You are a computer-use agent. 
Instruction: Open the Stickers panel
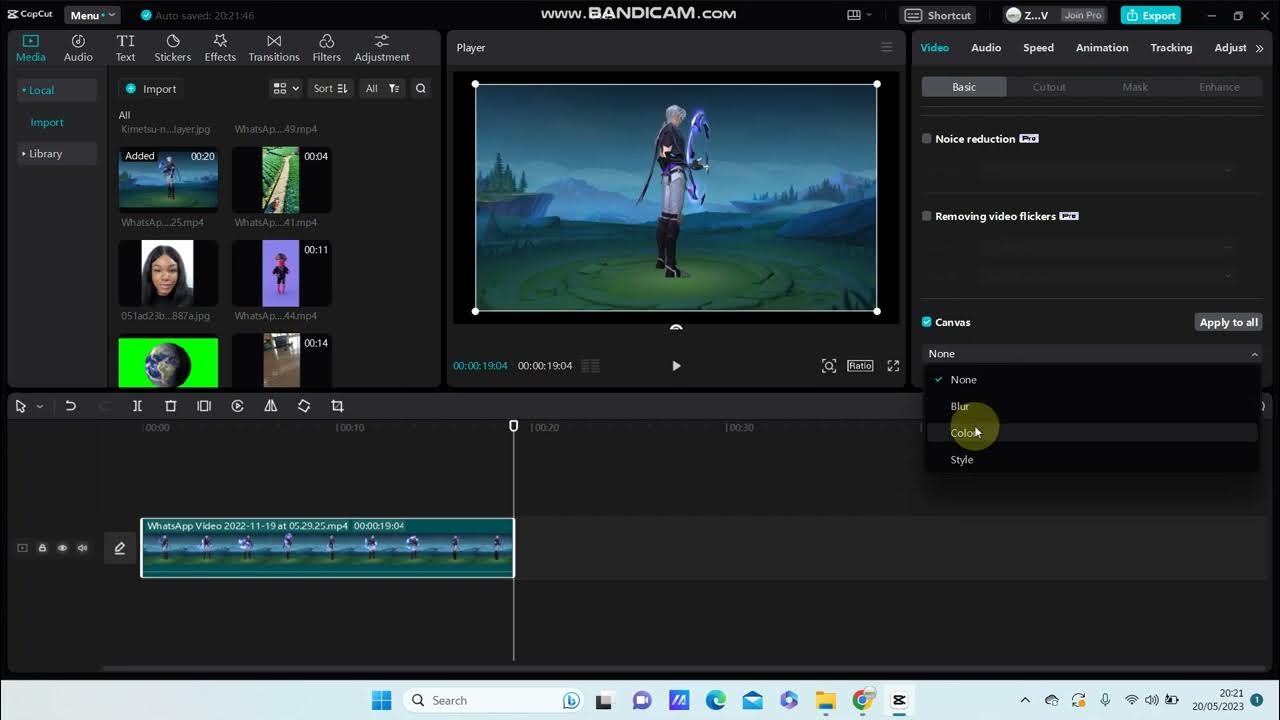[172, 48]
